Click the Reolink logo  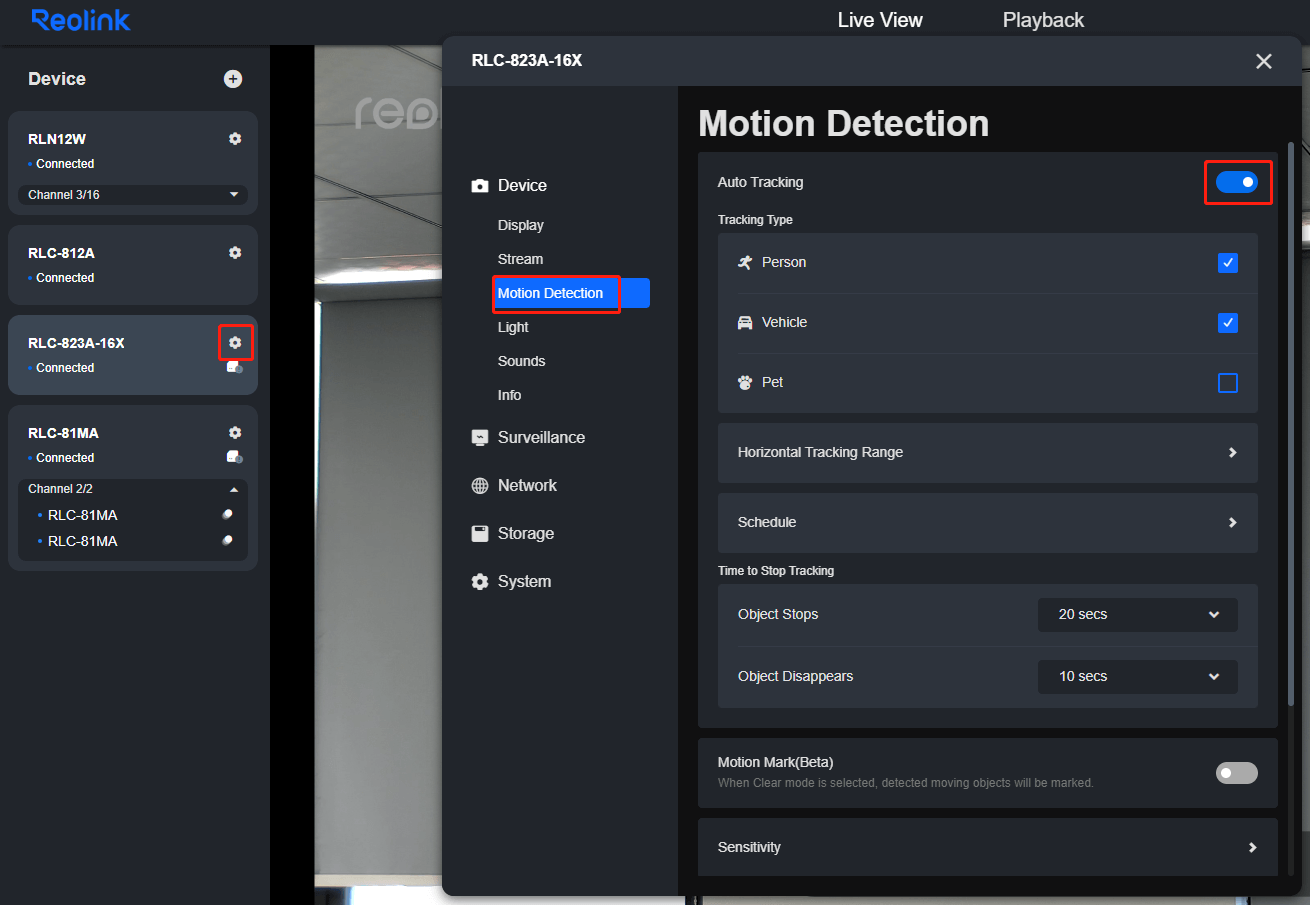coord(81,20)
